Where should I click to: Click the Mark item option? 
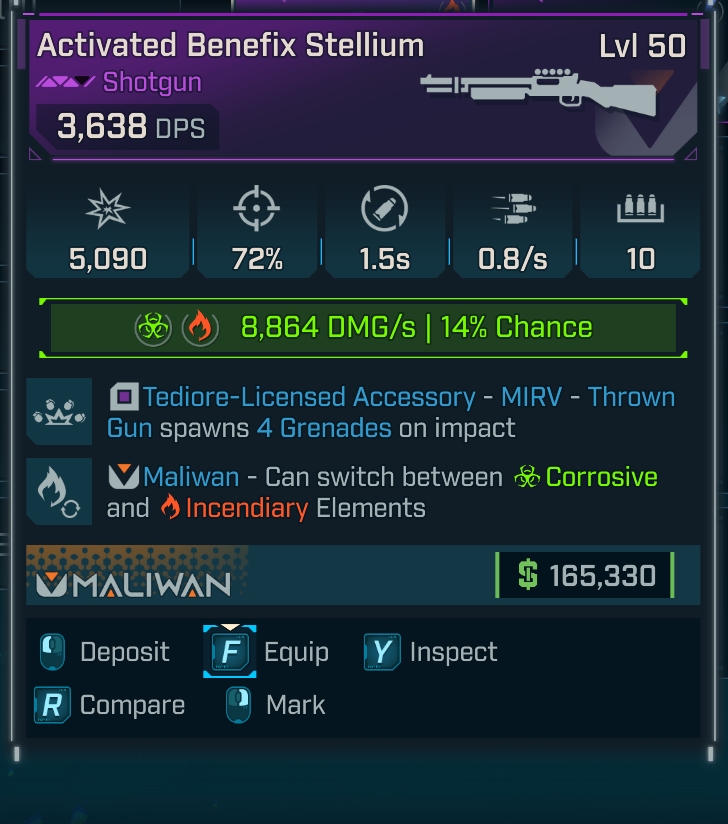pyautogui.click(x=275, y=705)
